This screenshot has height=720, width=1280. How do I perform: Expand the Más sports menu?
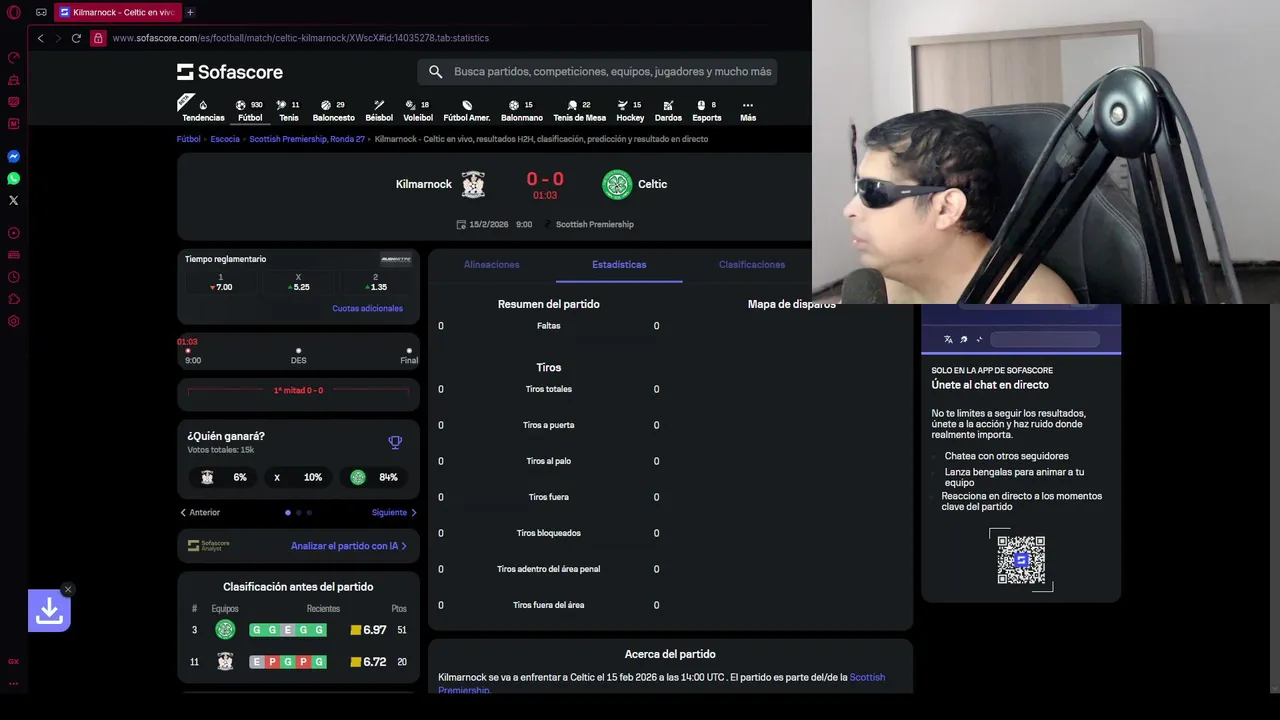tap(748, 110)
